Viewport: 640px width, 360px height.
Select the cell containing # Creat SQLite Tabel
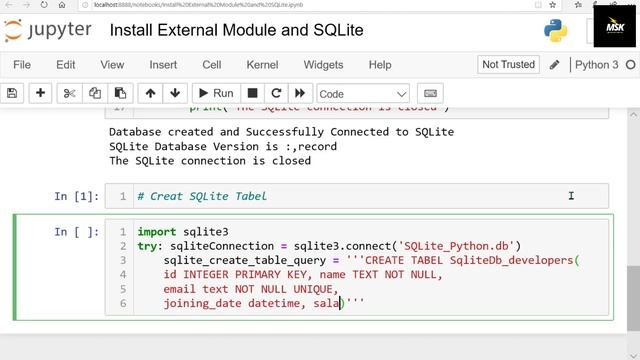(356, 196)
